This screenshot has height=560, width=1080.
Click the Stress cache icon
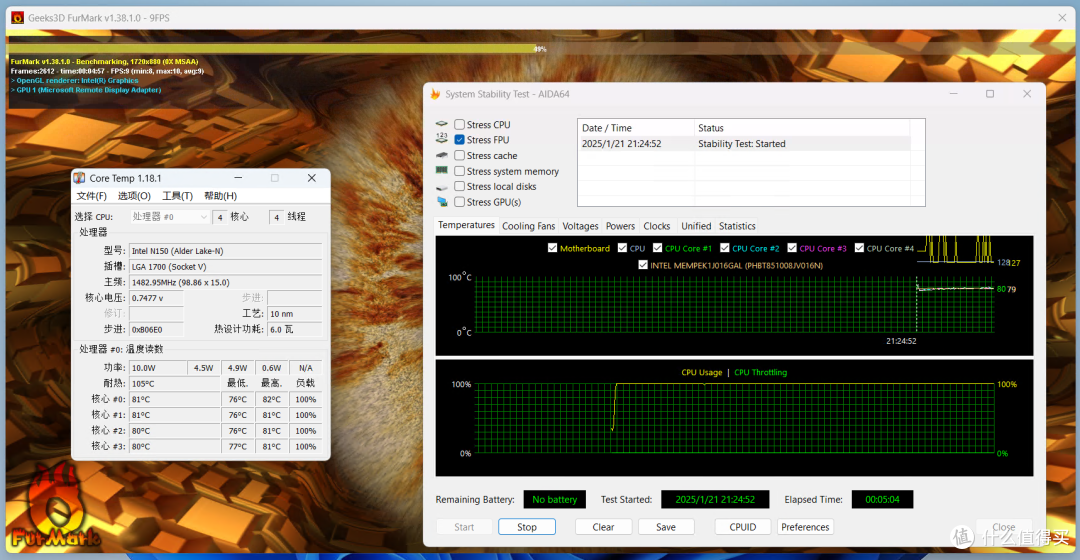click(x=442, y=156)
